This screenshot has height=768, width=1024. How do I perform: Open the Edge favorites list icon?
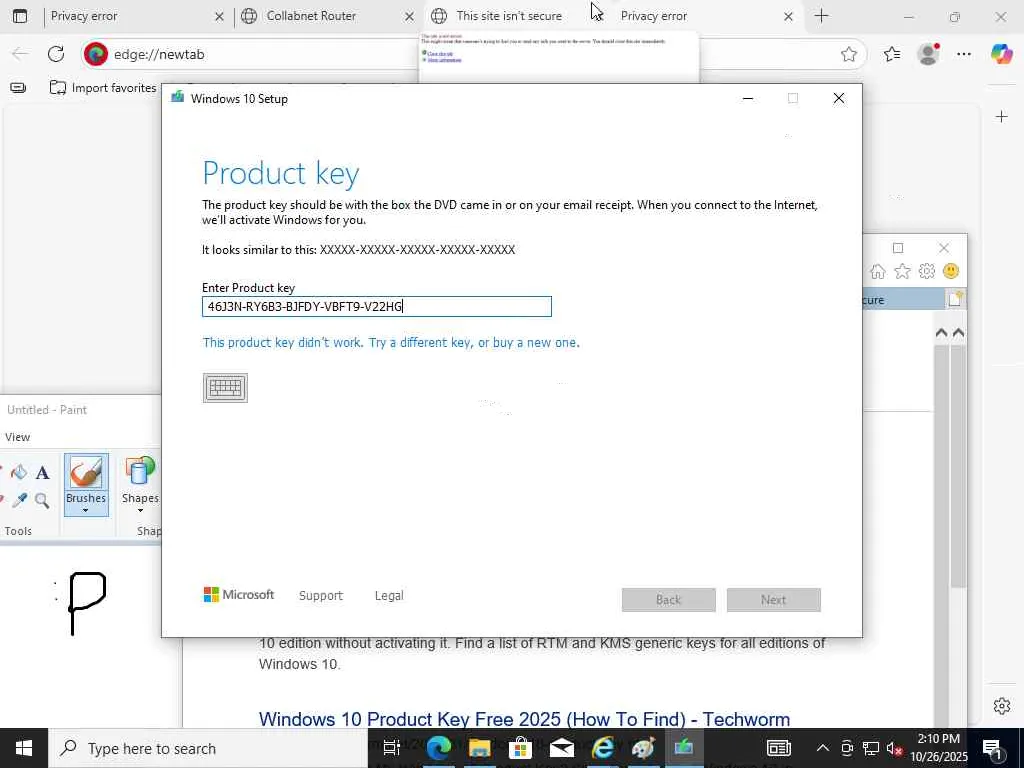892,54
